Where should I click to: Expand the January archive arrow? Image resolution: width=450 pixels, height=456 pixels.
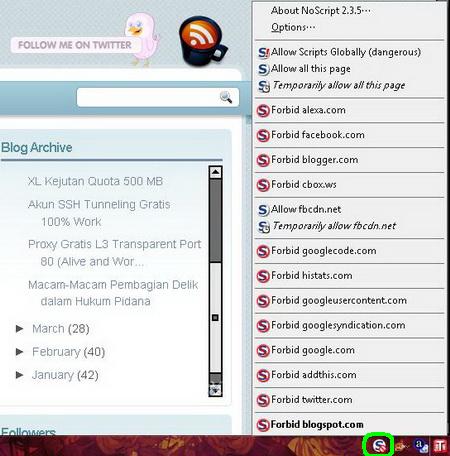20,375
